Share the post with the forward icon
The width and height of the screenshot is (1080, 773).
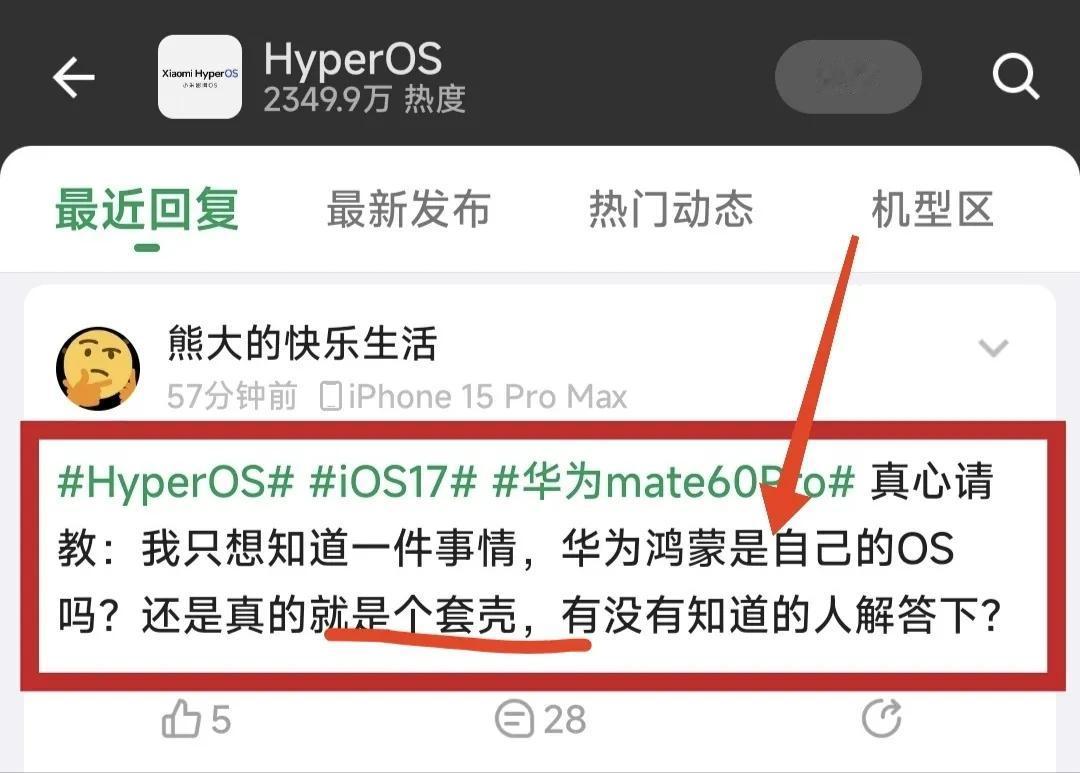pos(882,718)
